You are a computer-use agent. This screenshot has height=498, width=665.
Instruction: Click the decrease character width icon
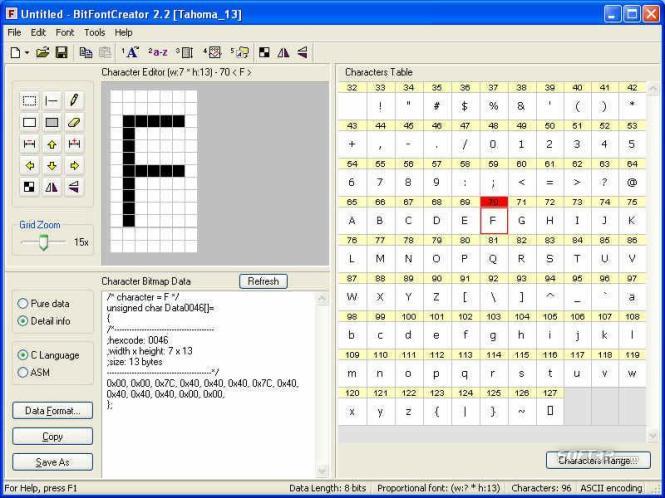(29, 144)
